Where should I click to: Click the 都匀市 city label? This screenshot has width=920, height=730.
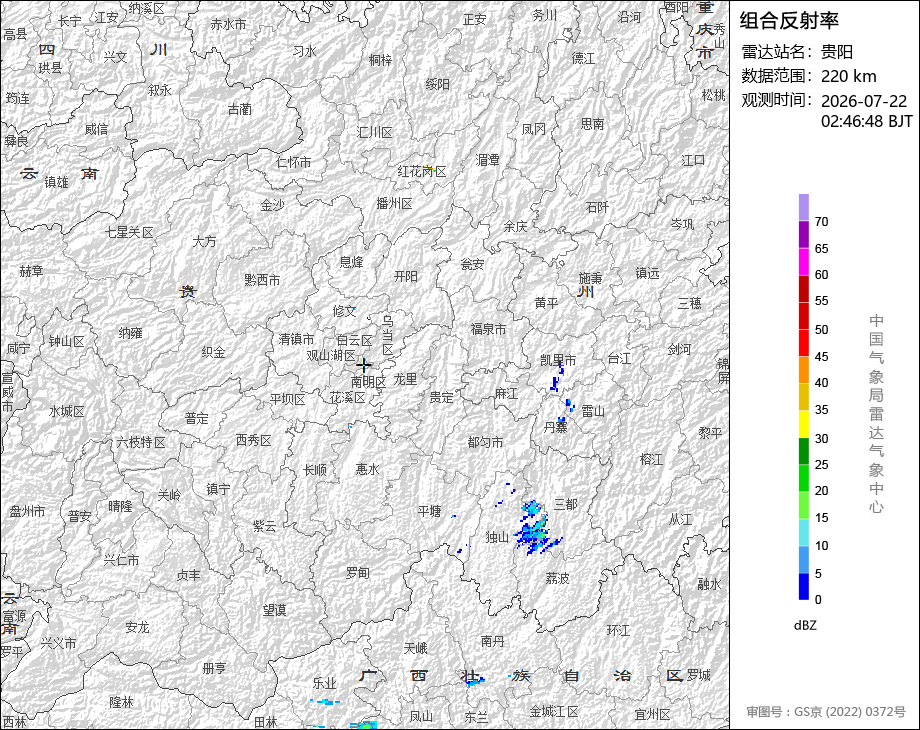pos(485,442)
